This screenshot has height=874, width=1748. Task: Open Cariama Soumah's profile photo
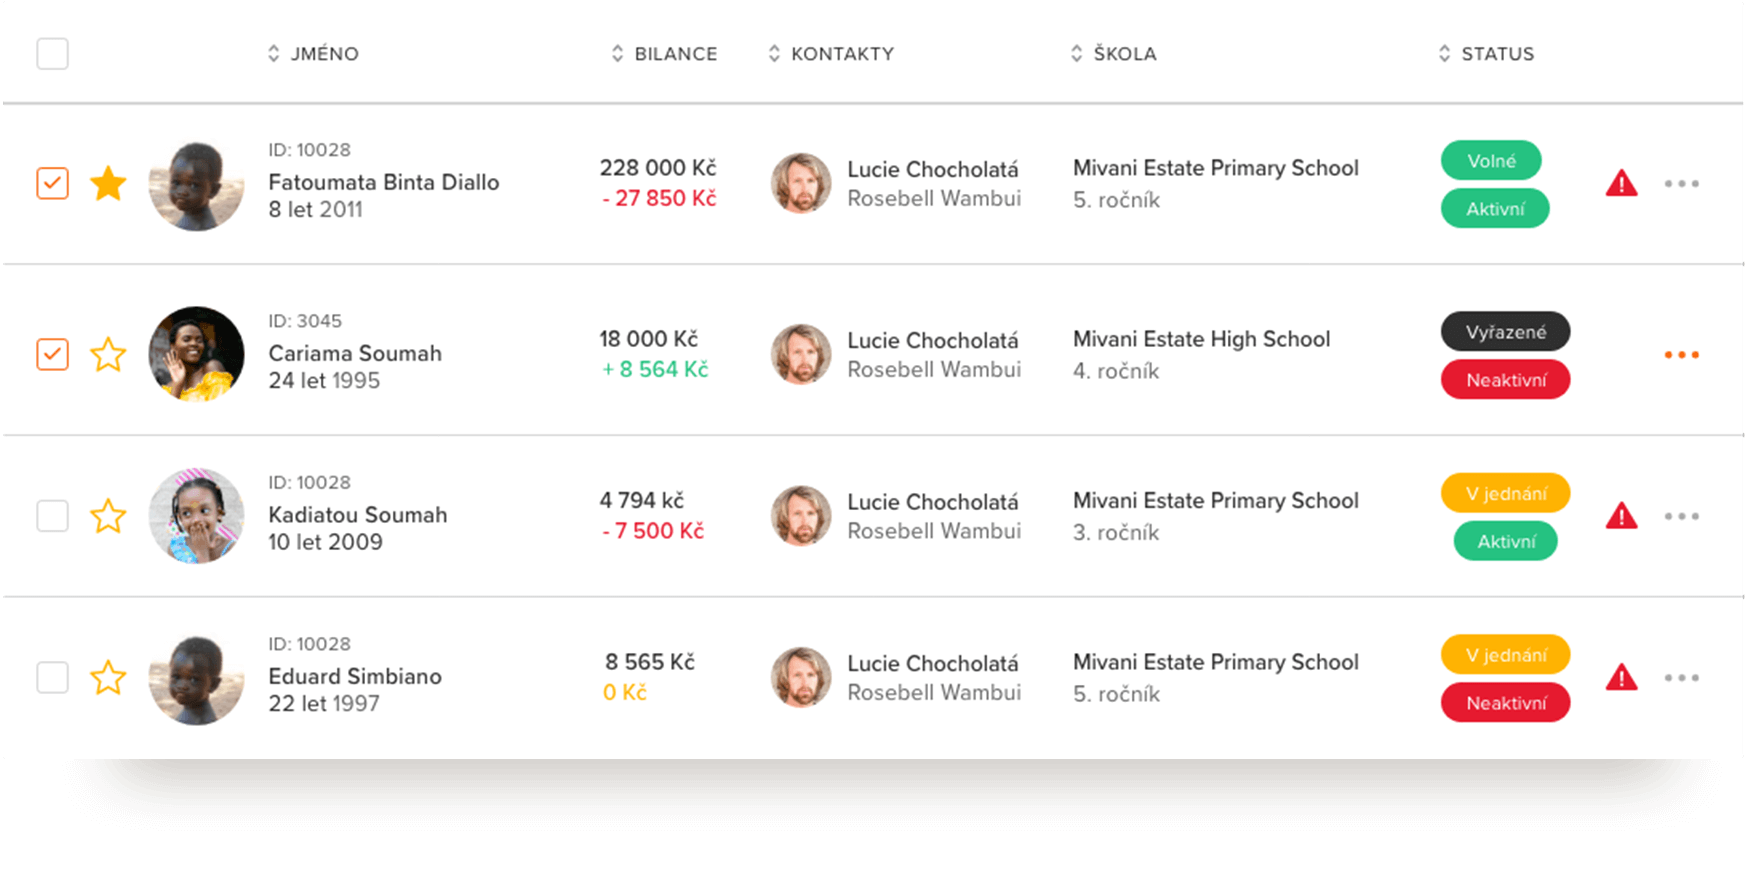(196, 355)
